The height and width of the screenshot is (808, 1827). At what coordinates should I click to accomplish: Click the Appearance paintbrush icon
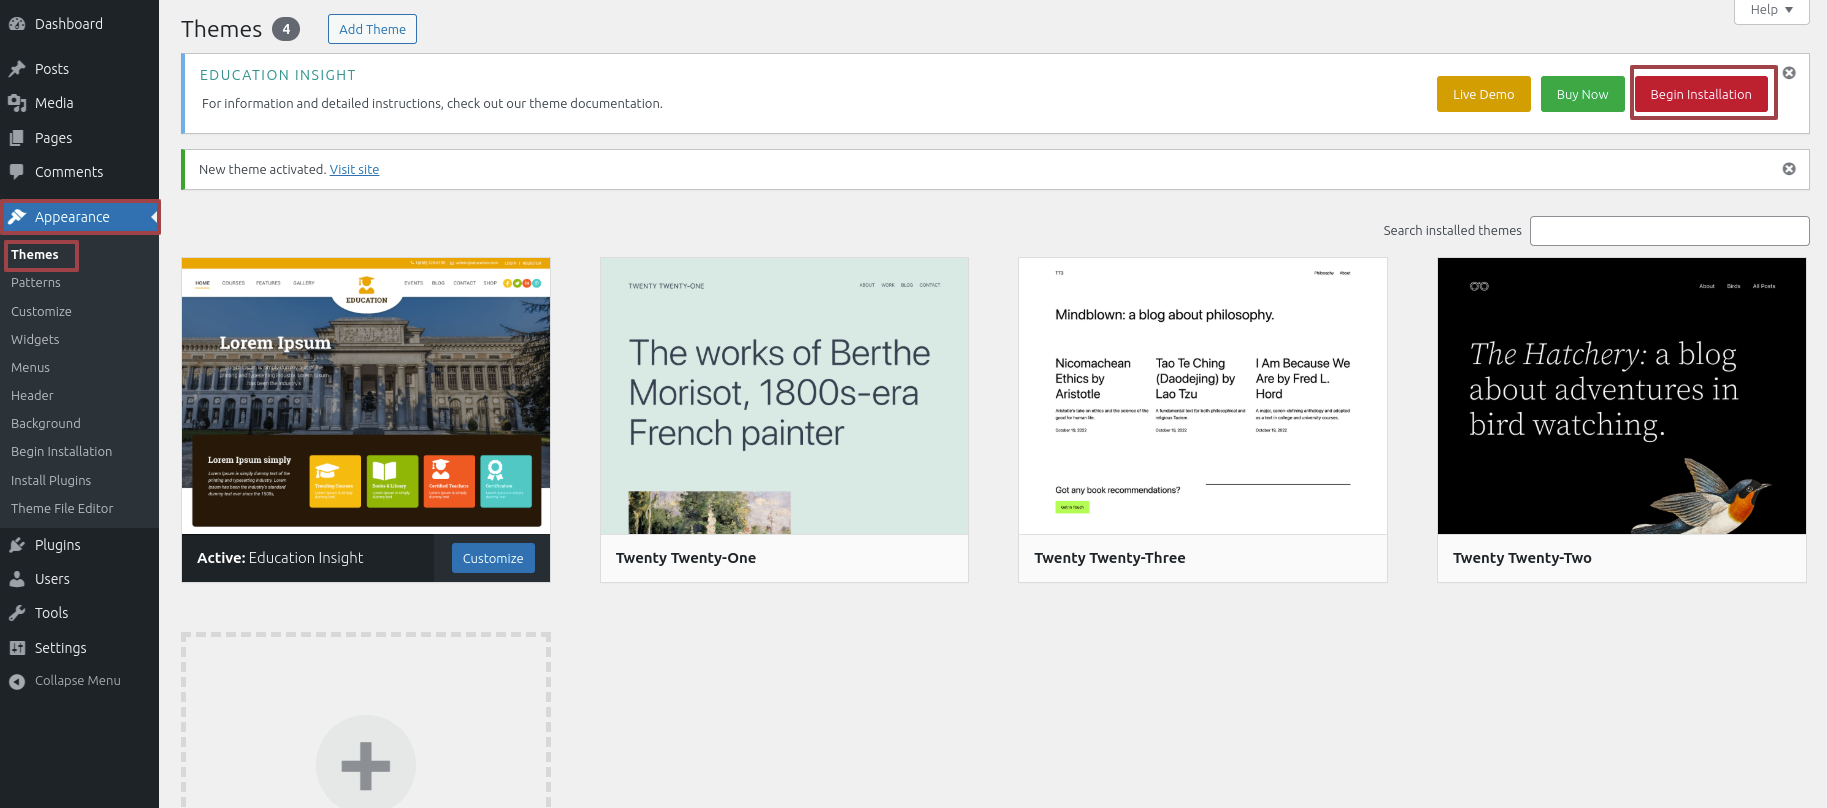pyautogui.click(x=17, y=217)
